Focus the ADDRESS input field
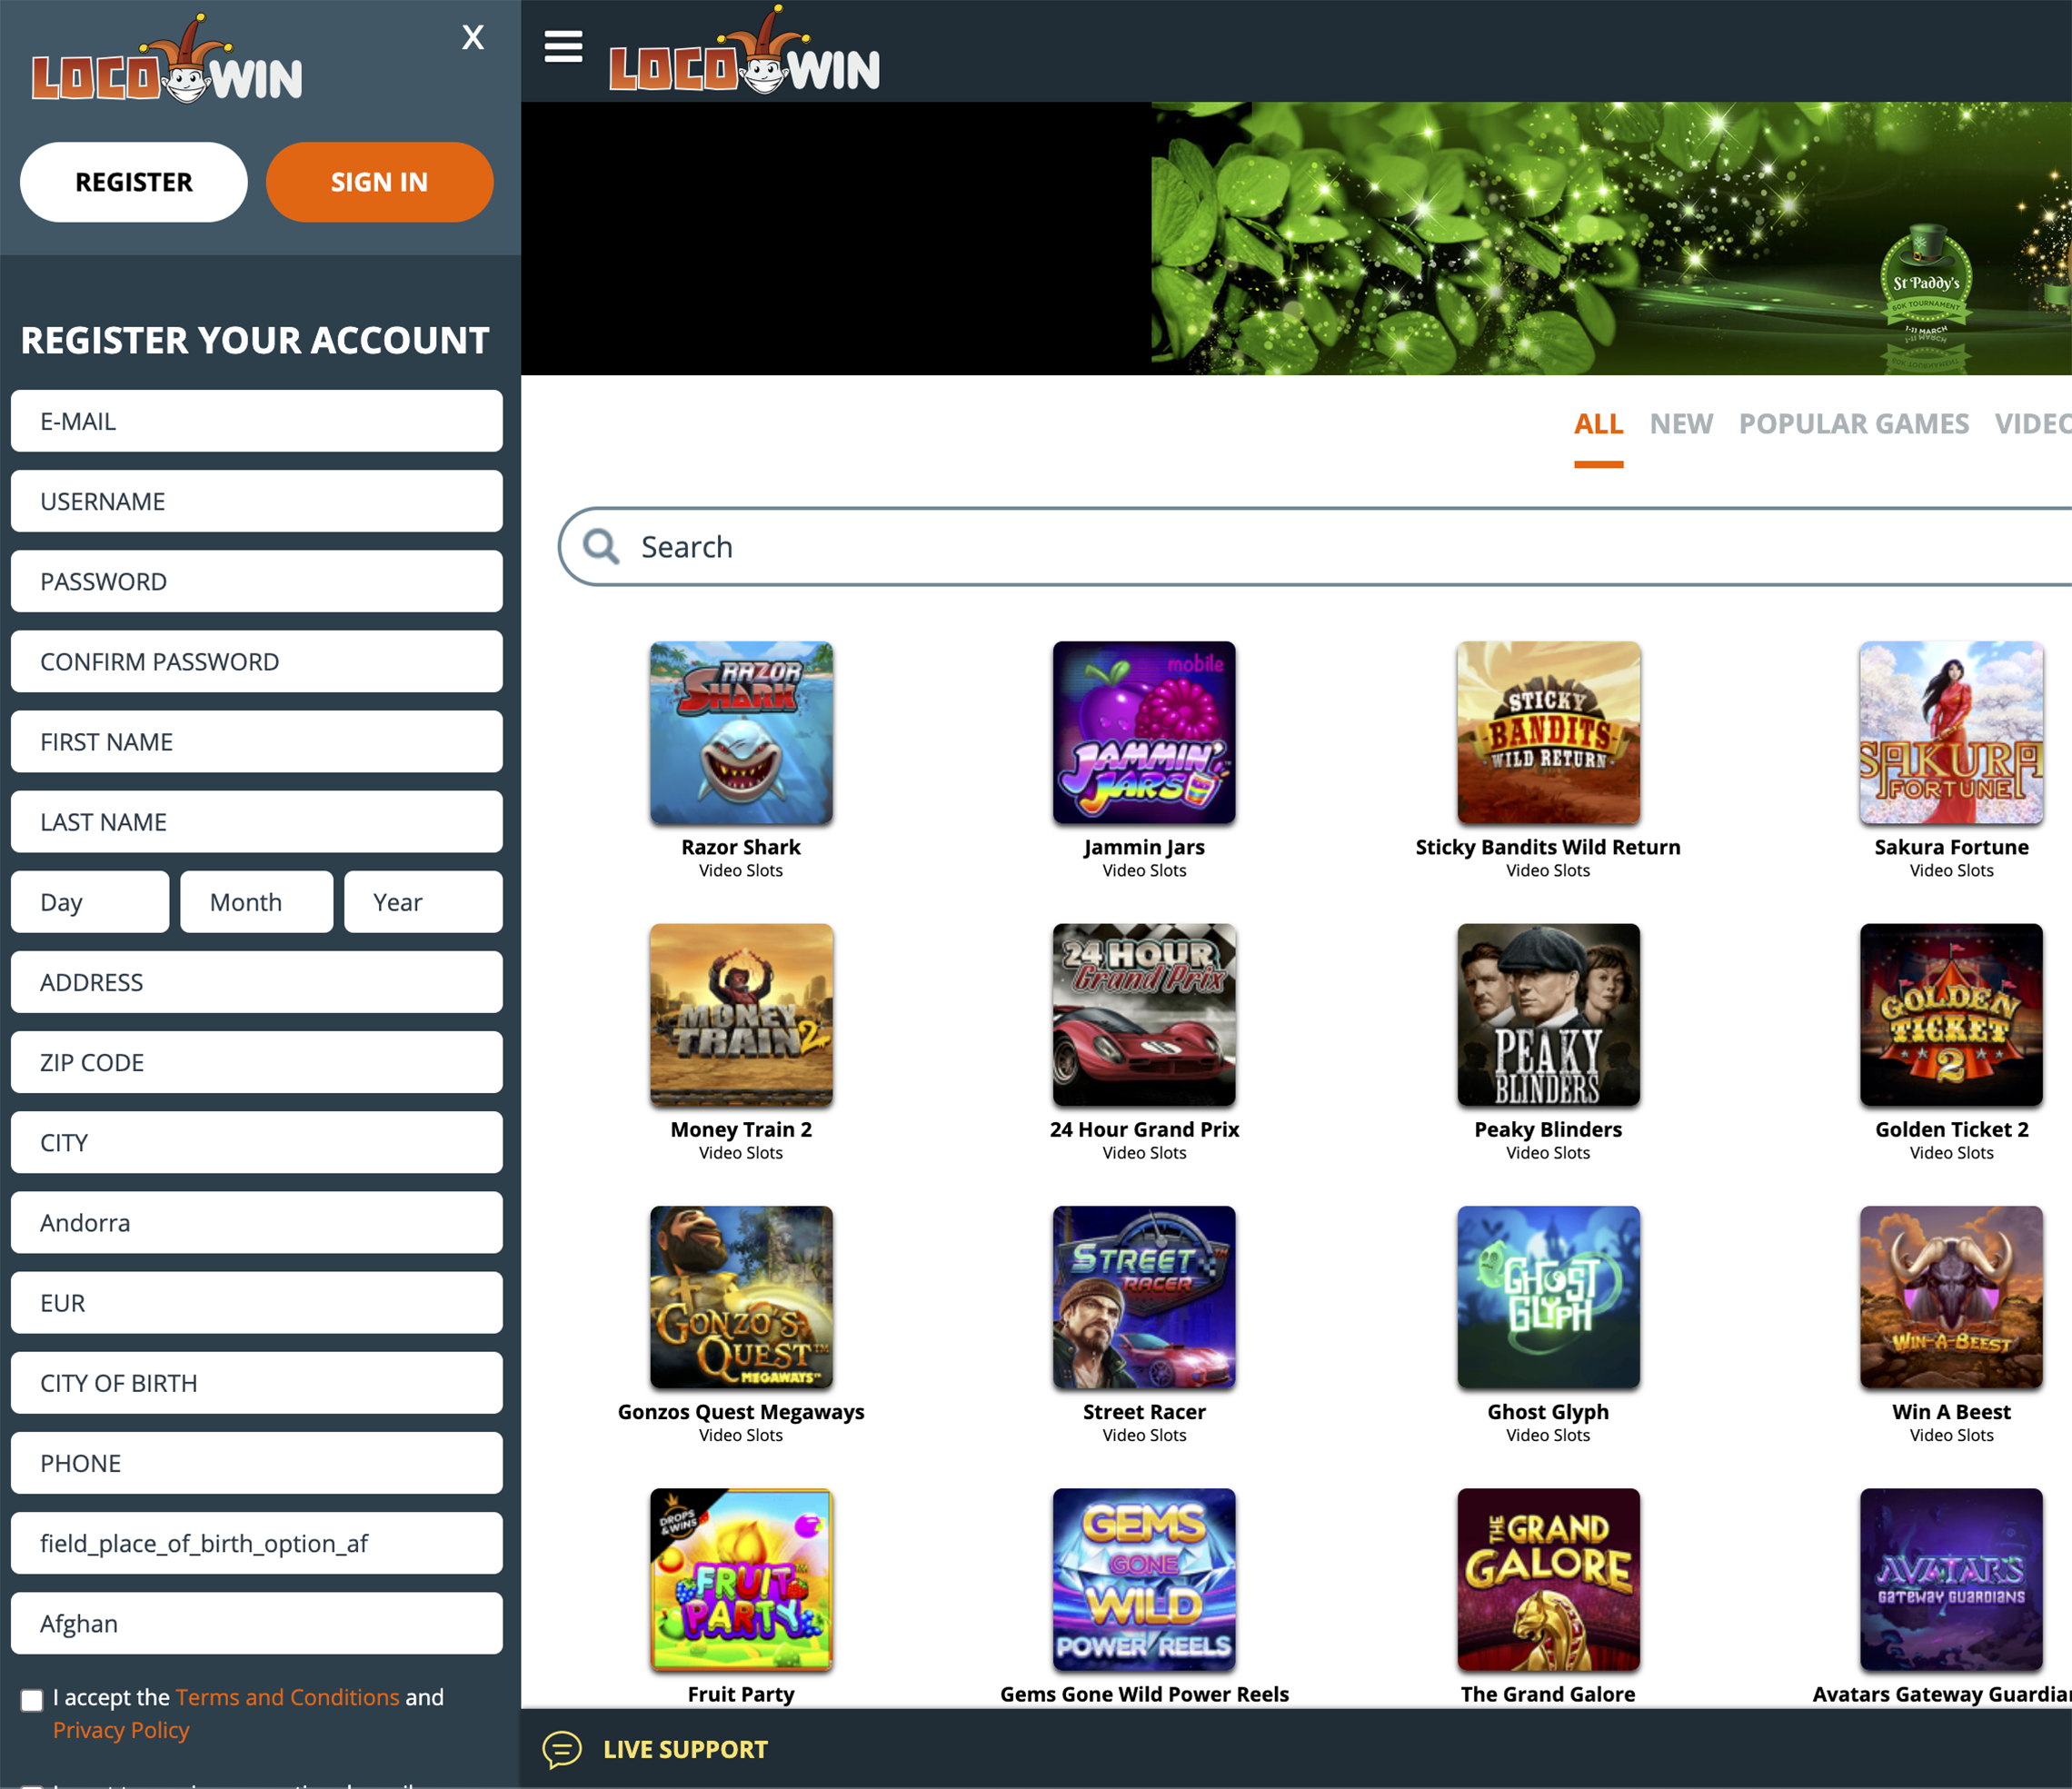2072x1789 pixels. pos(257,982)
